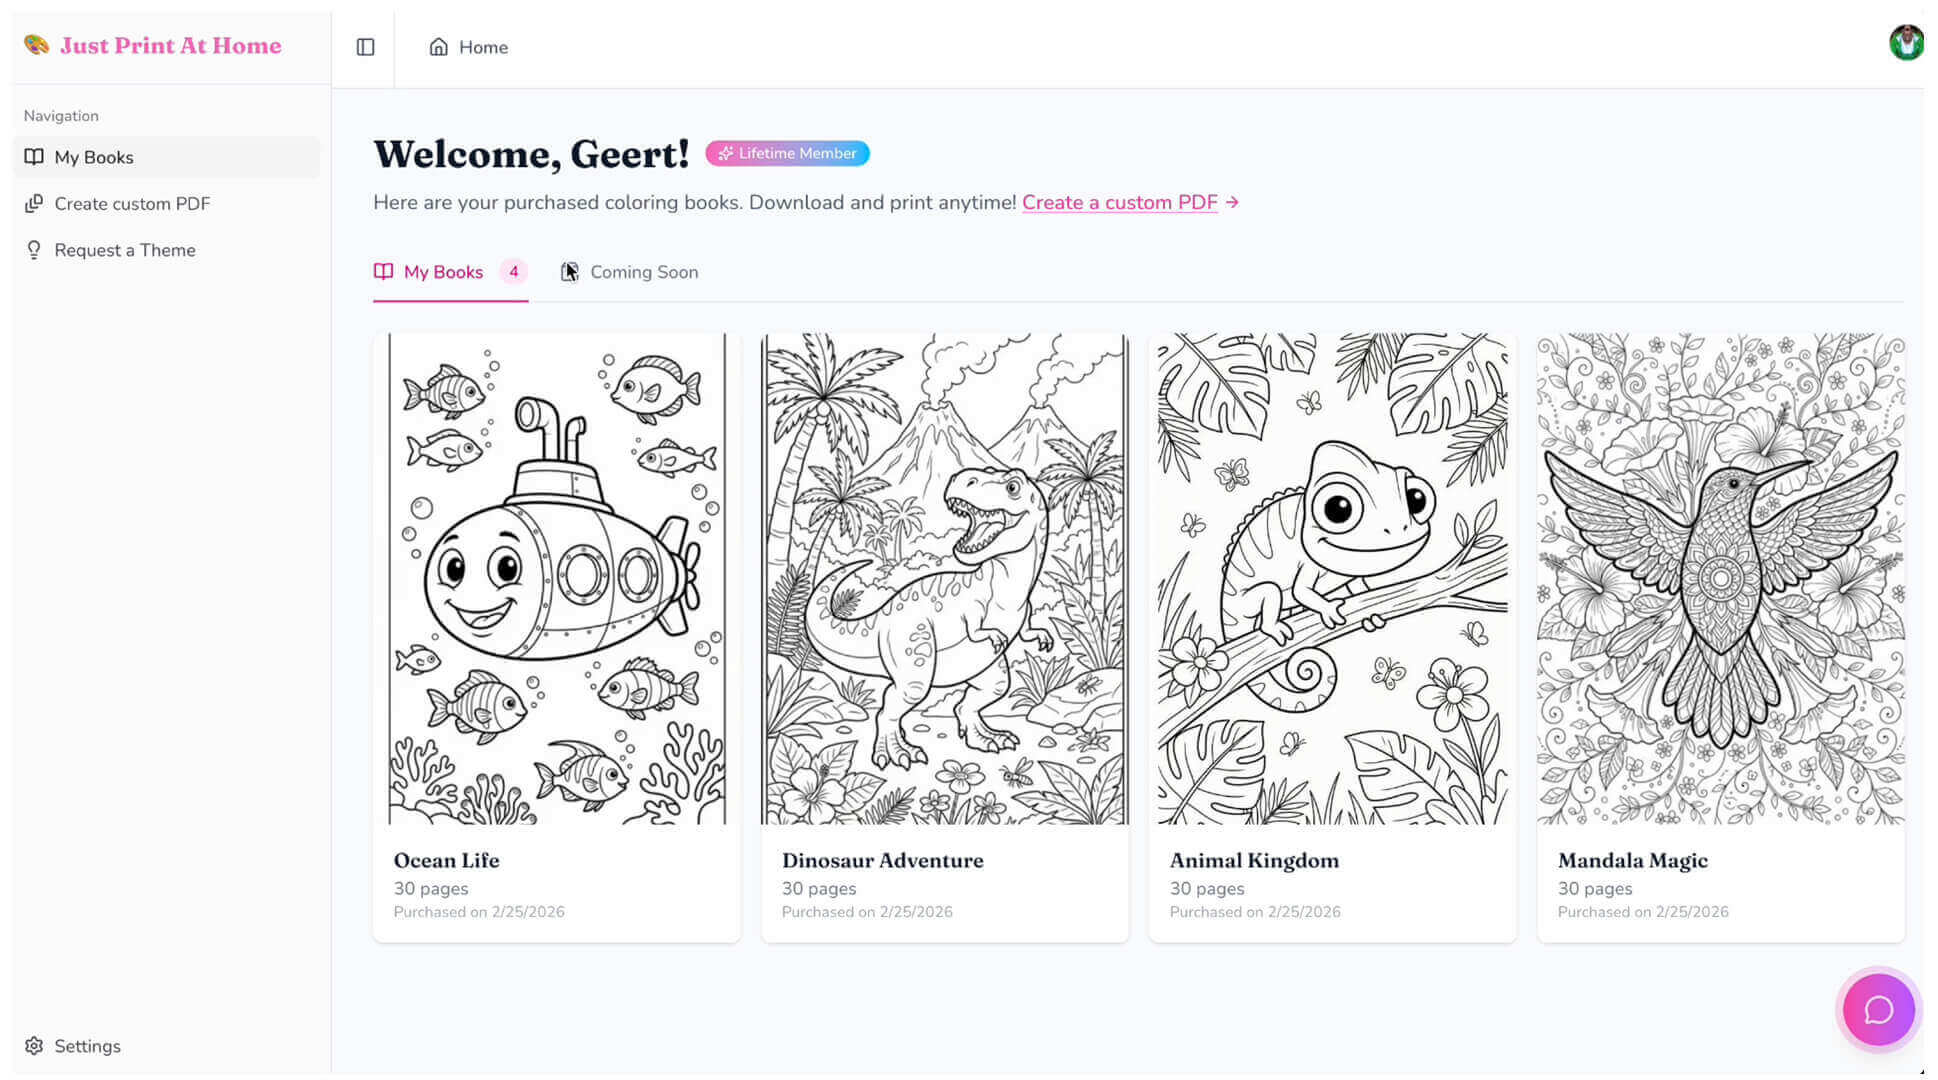Click the Home breadcrumb icon

[438, 47]
